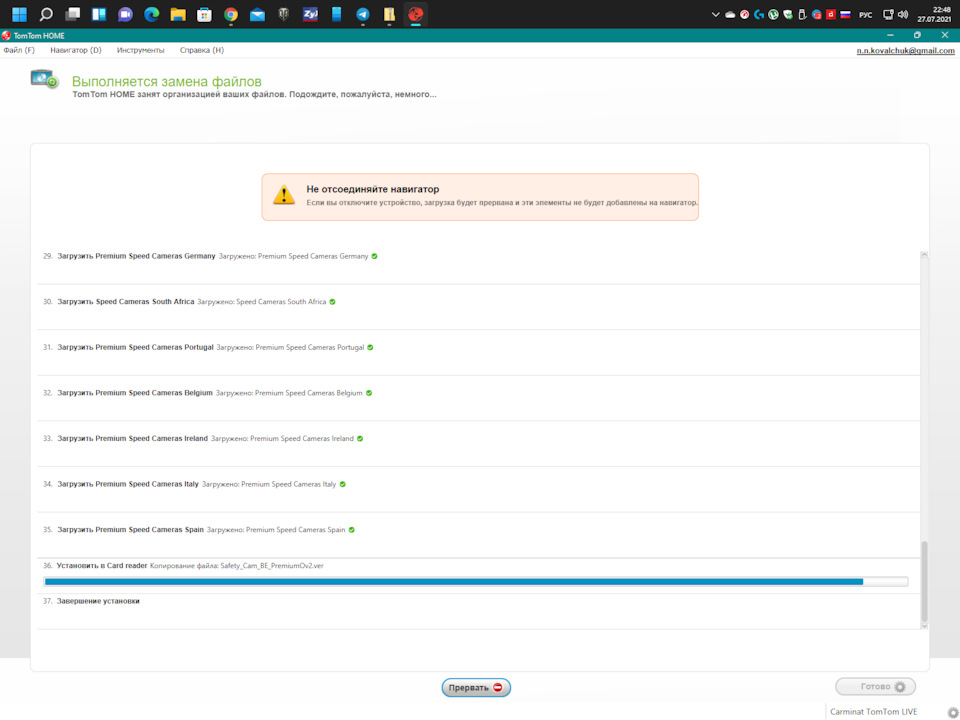
Task: Open the network status tray icon
Action: point(888,15)
